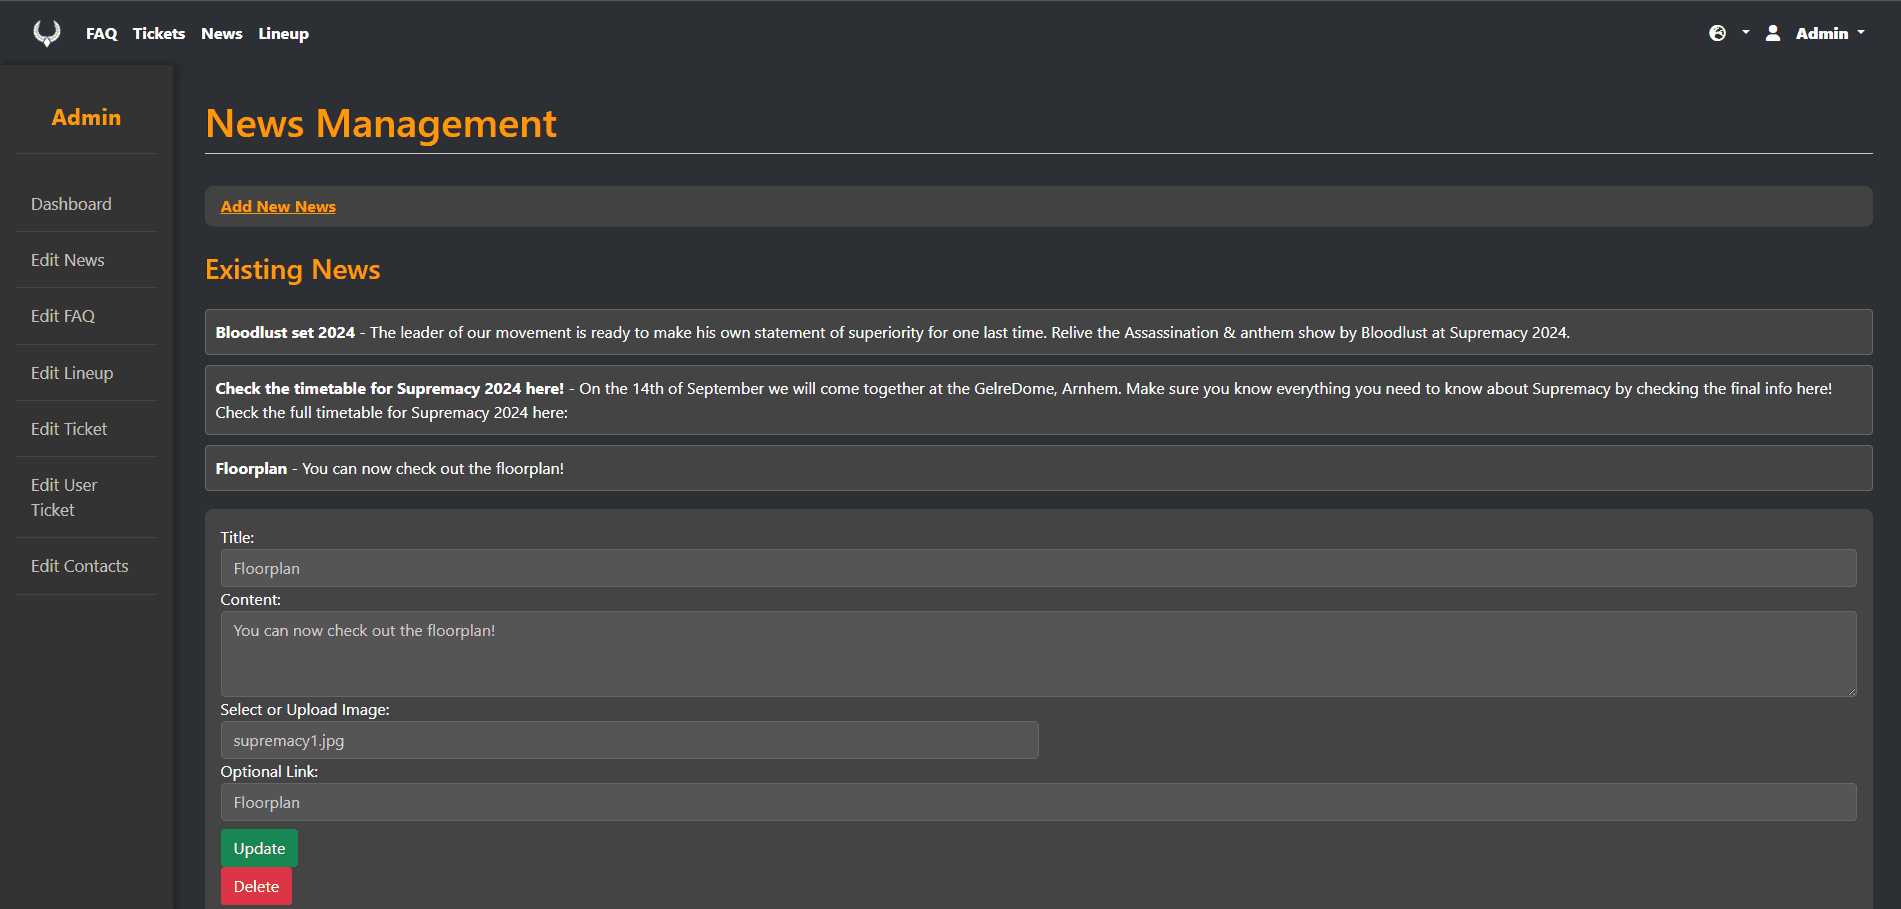1901x909 pixels.
Task: Open News in the top navbar
Action: pos(221,34)
